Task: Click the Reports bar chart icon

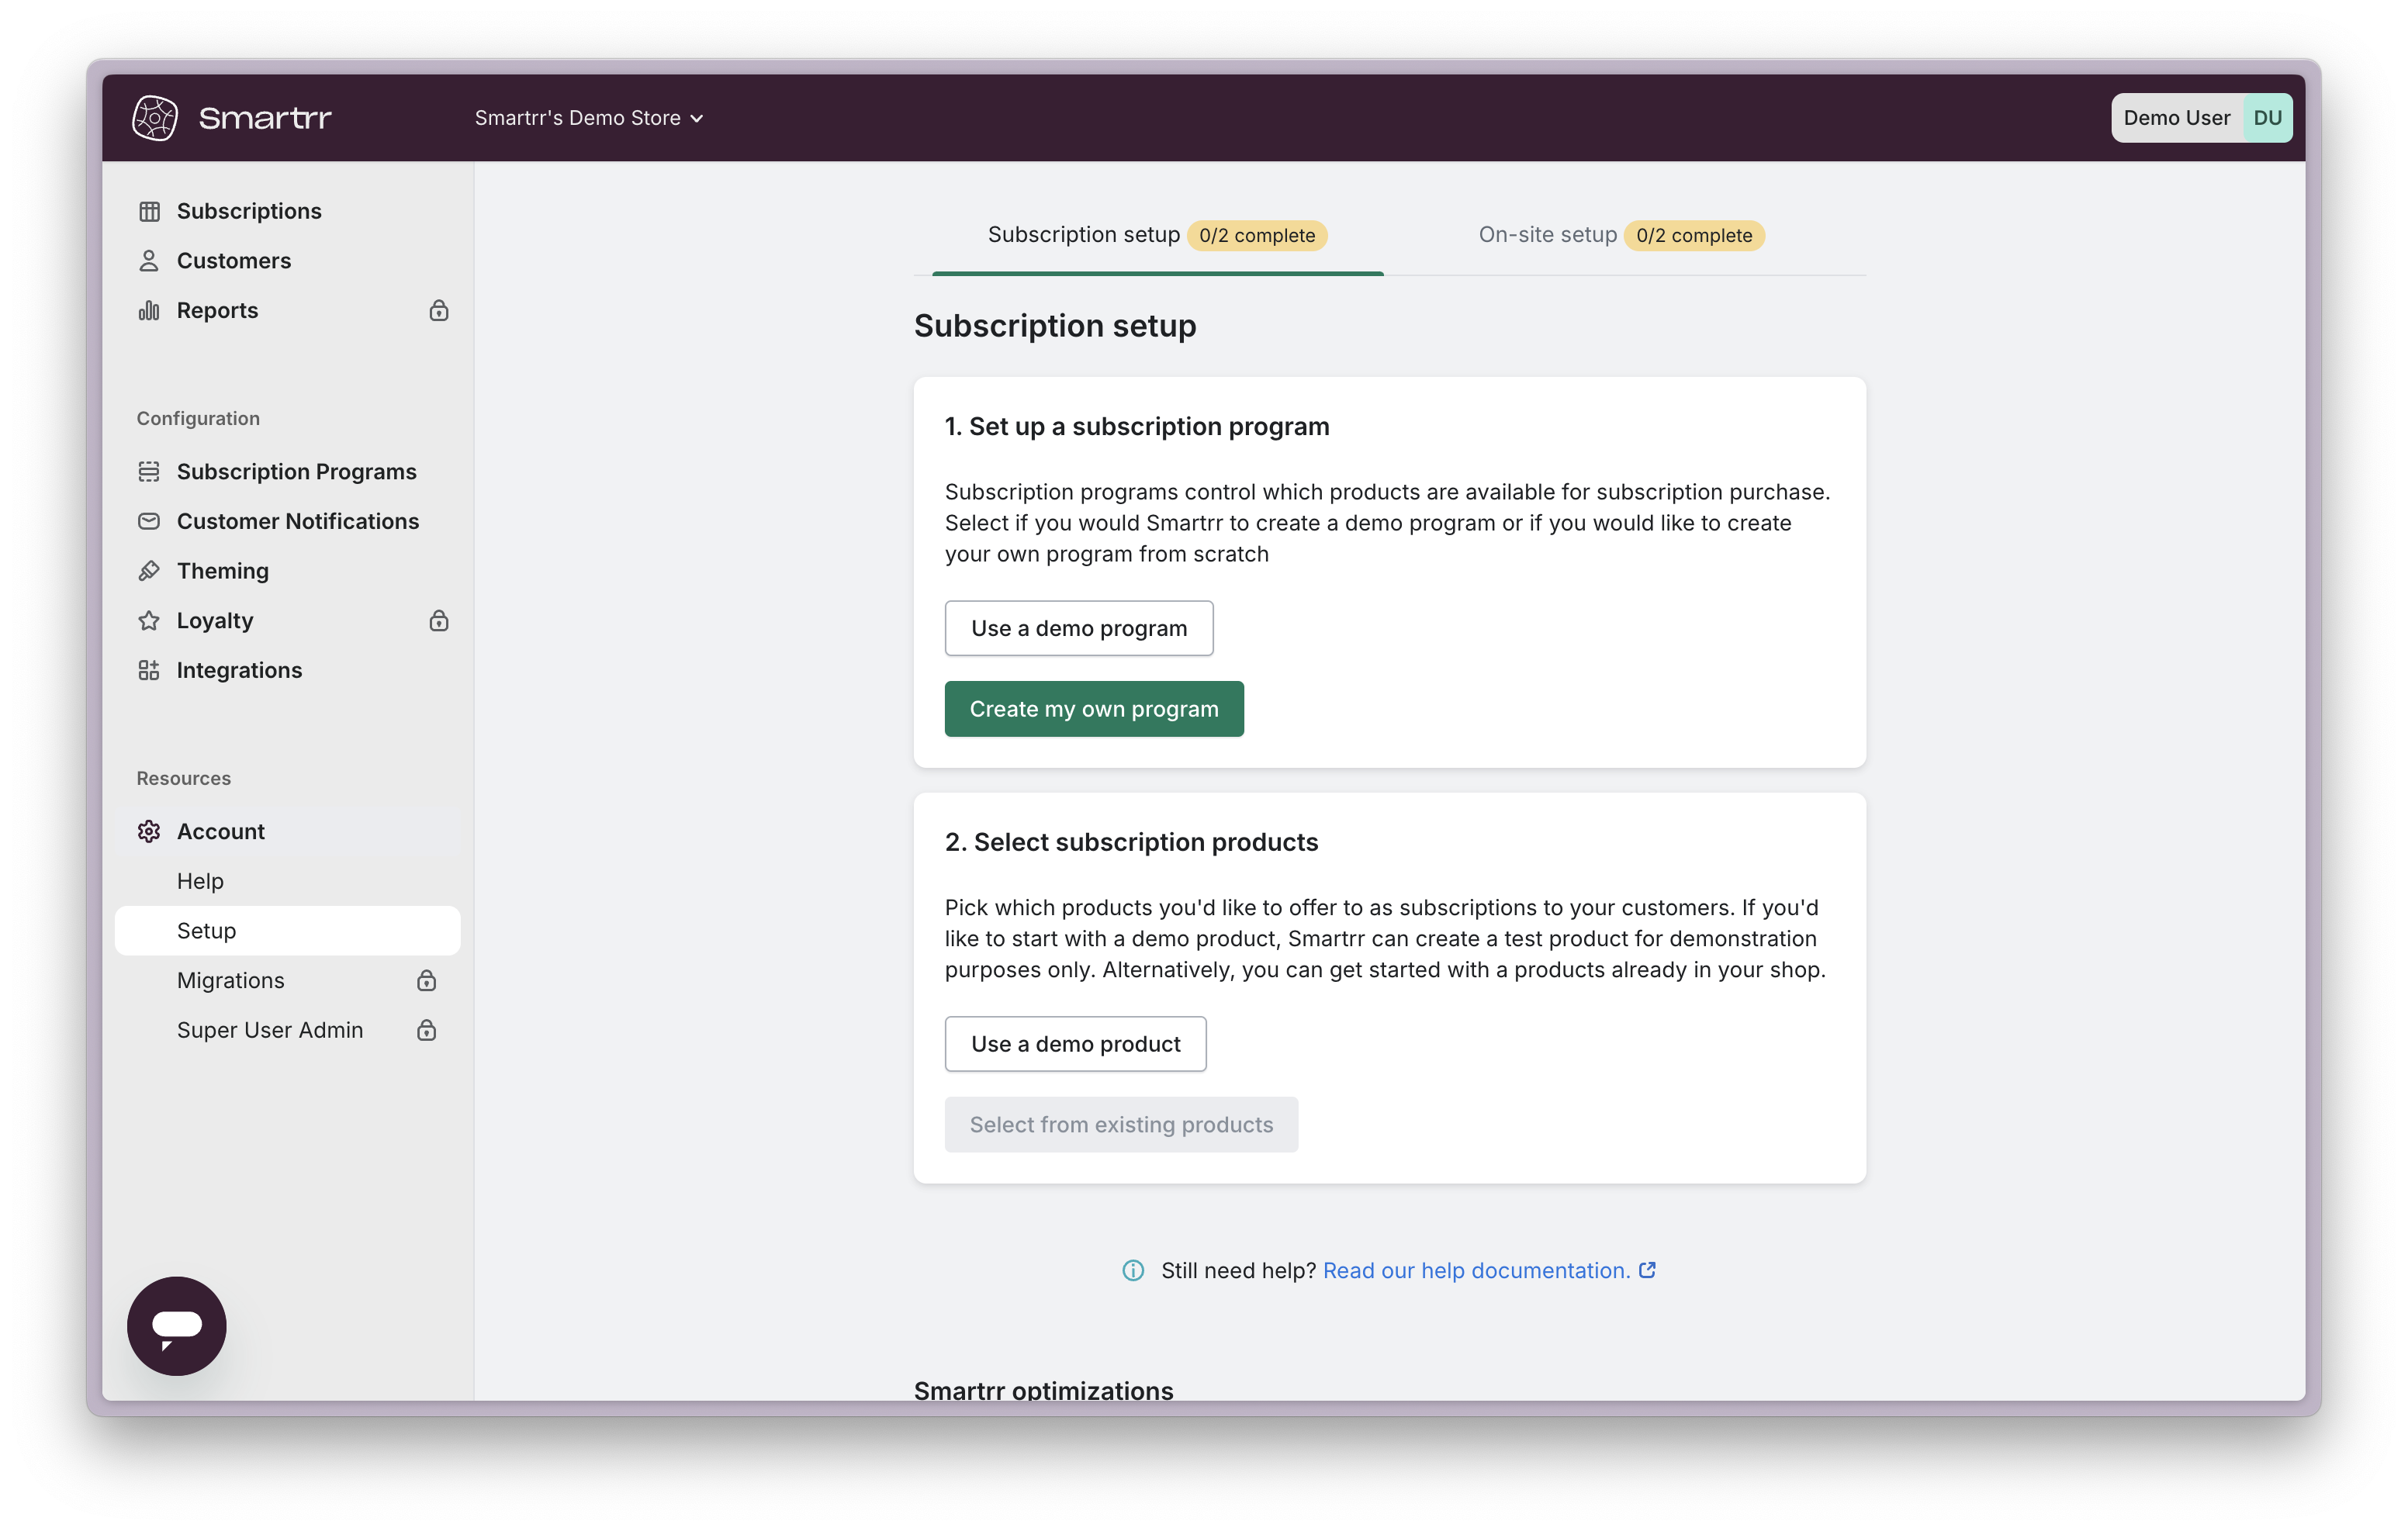Action: (x=149, y=311)
